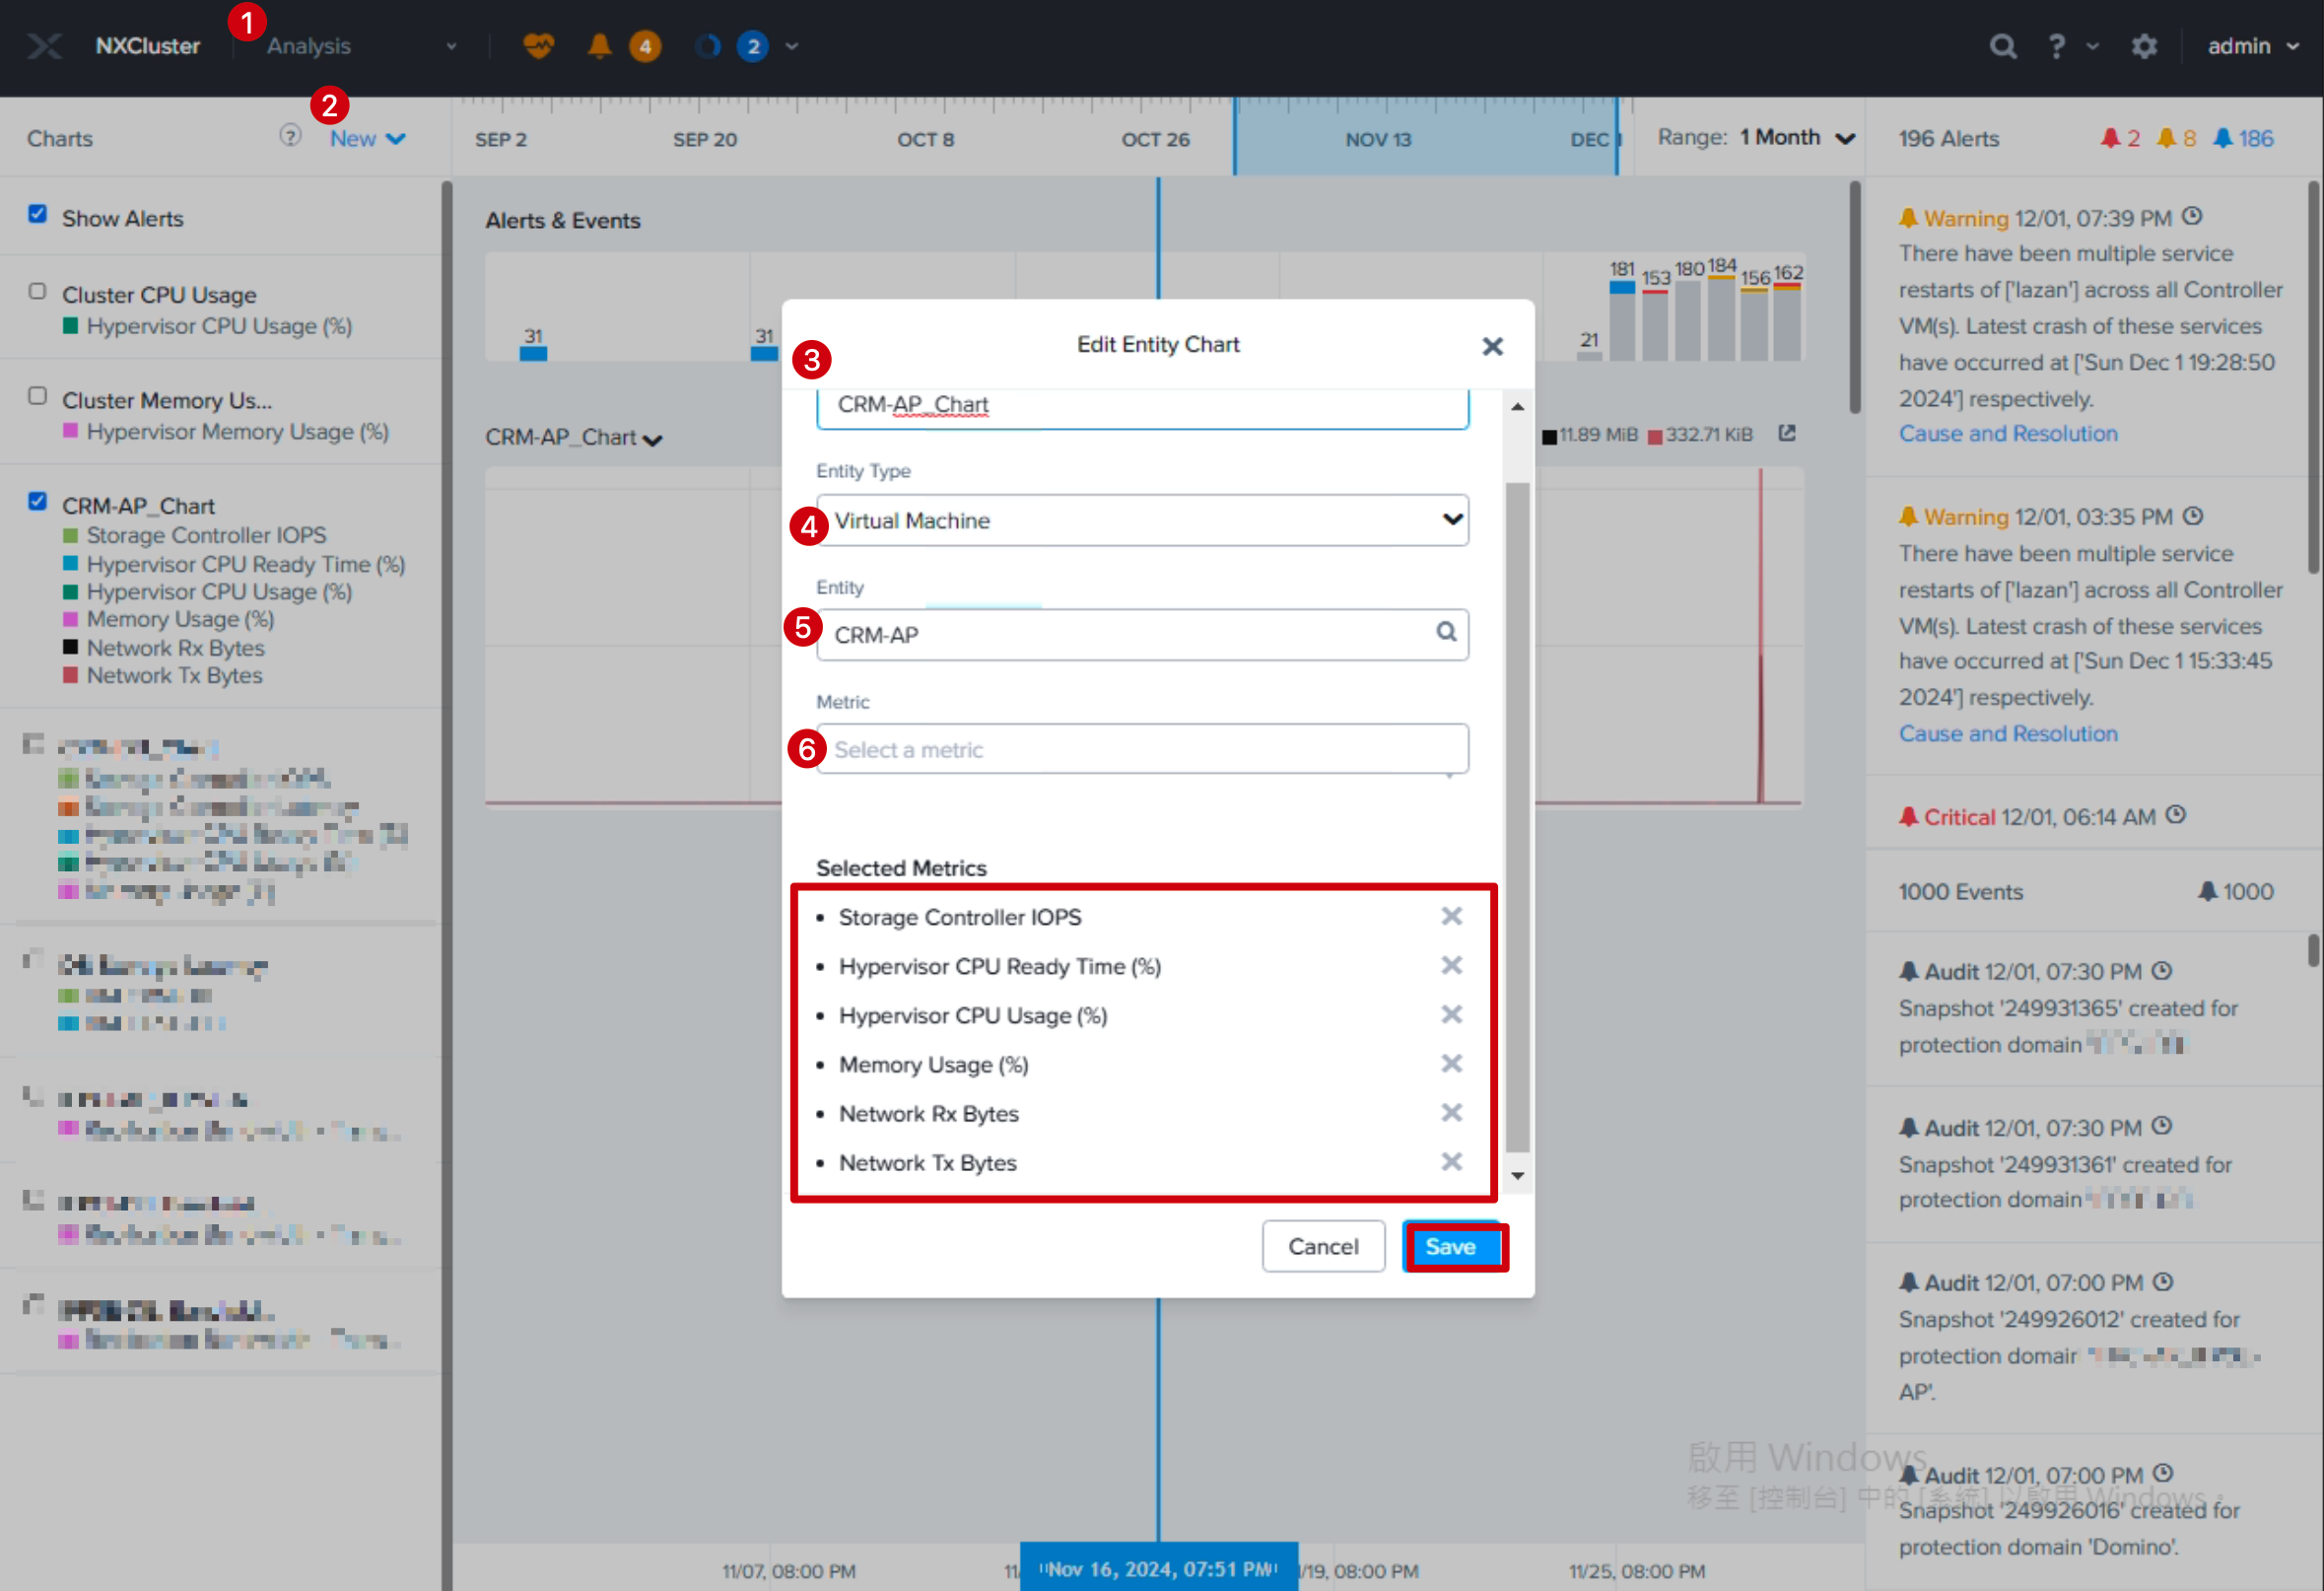
Task: Uncheck the Show Alerts checkbox
Action: (x=37, y=214)
